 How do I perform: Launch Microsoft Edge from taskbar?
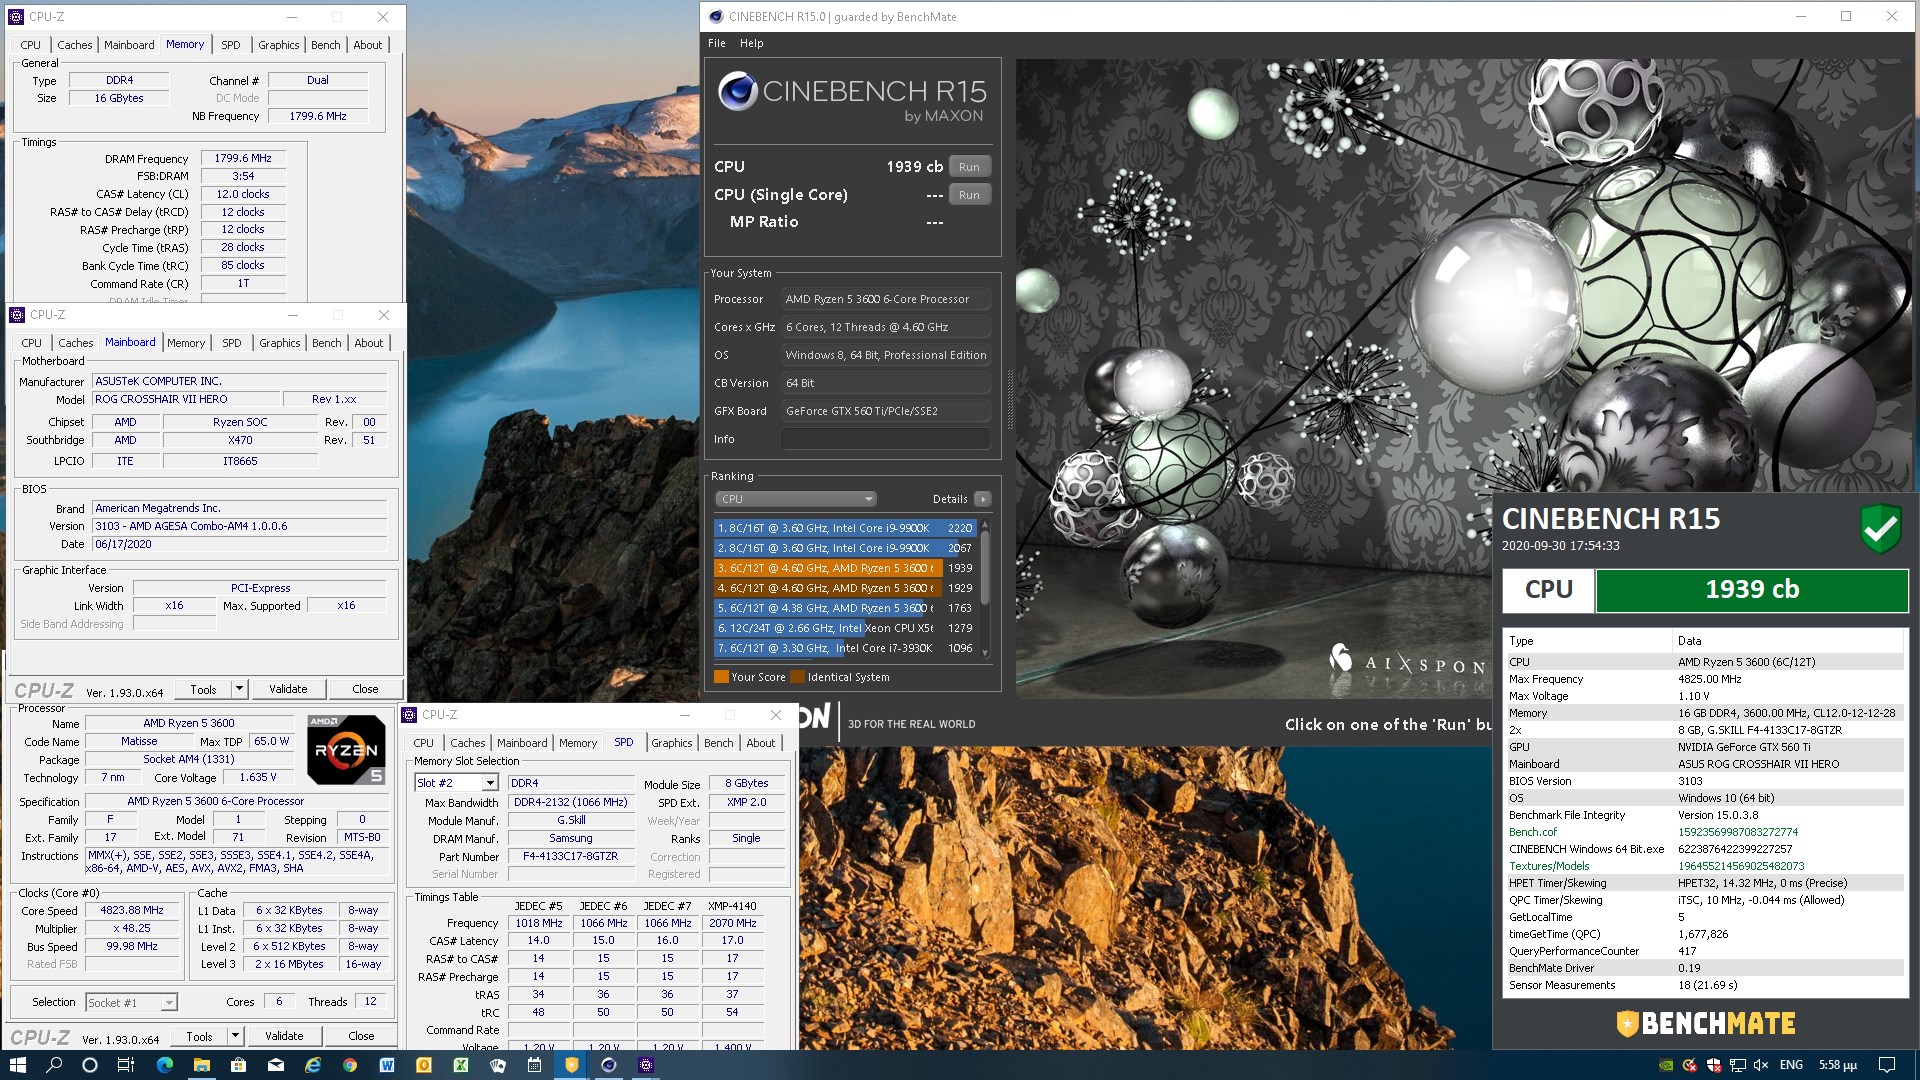(x=165, y=1065)
